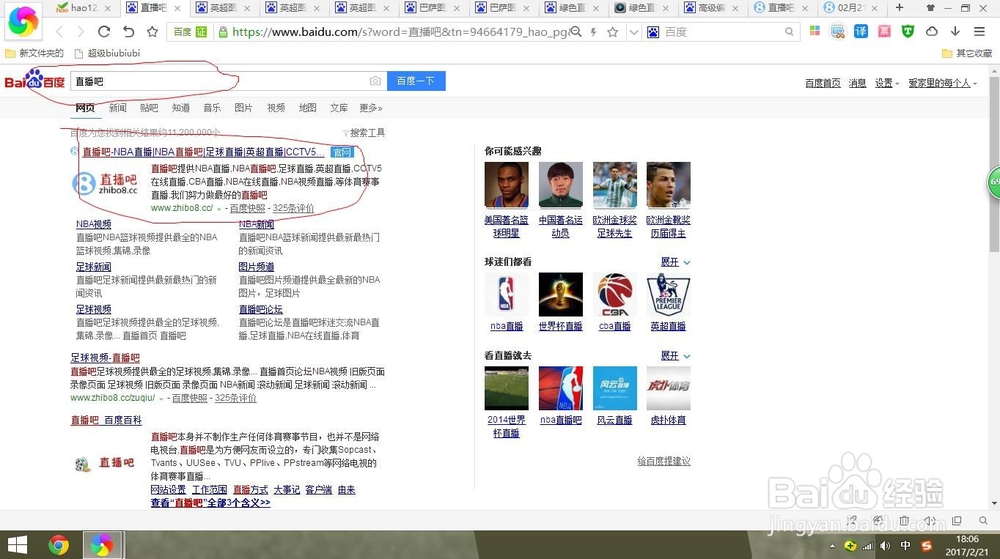The width and height of the screenshot is (1000, 559).
Task: Restore closed tab with the undo arrow
Action: tap(128, 32)
